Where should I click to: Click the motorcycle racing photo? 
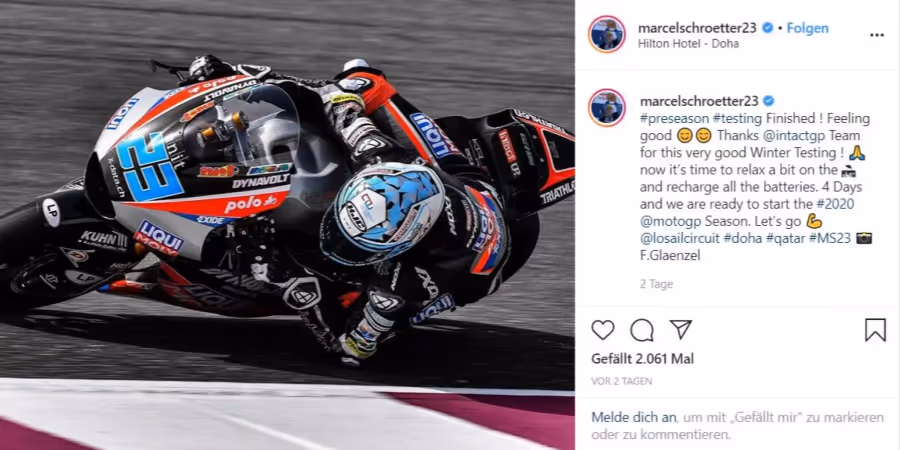click(x=287, y=225)
